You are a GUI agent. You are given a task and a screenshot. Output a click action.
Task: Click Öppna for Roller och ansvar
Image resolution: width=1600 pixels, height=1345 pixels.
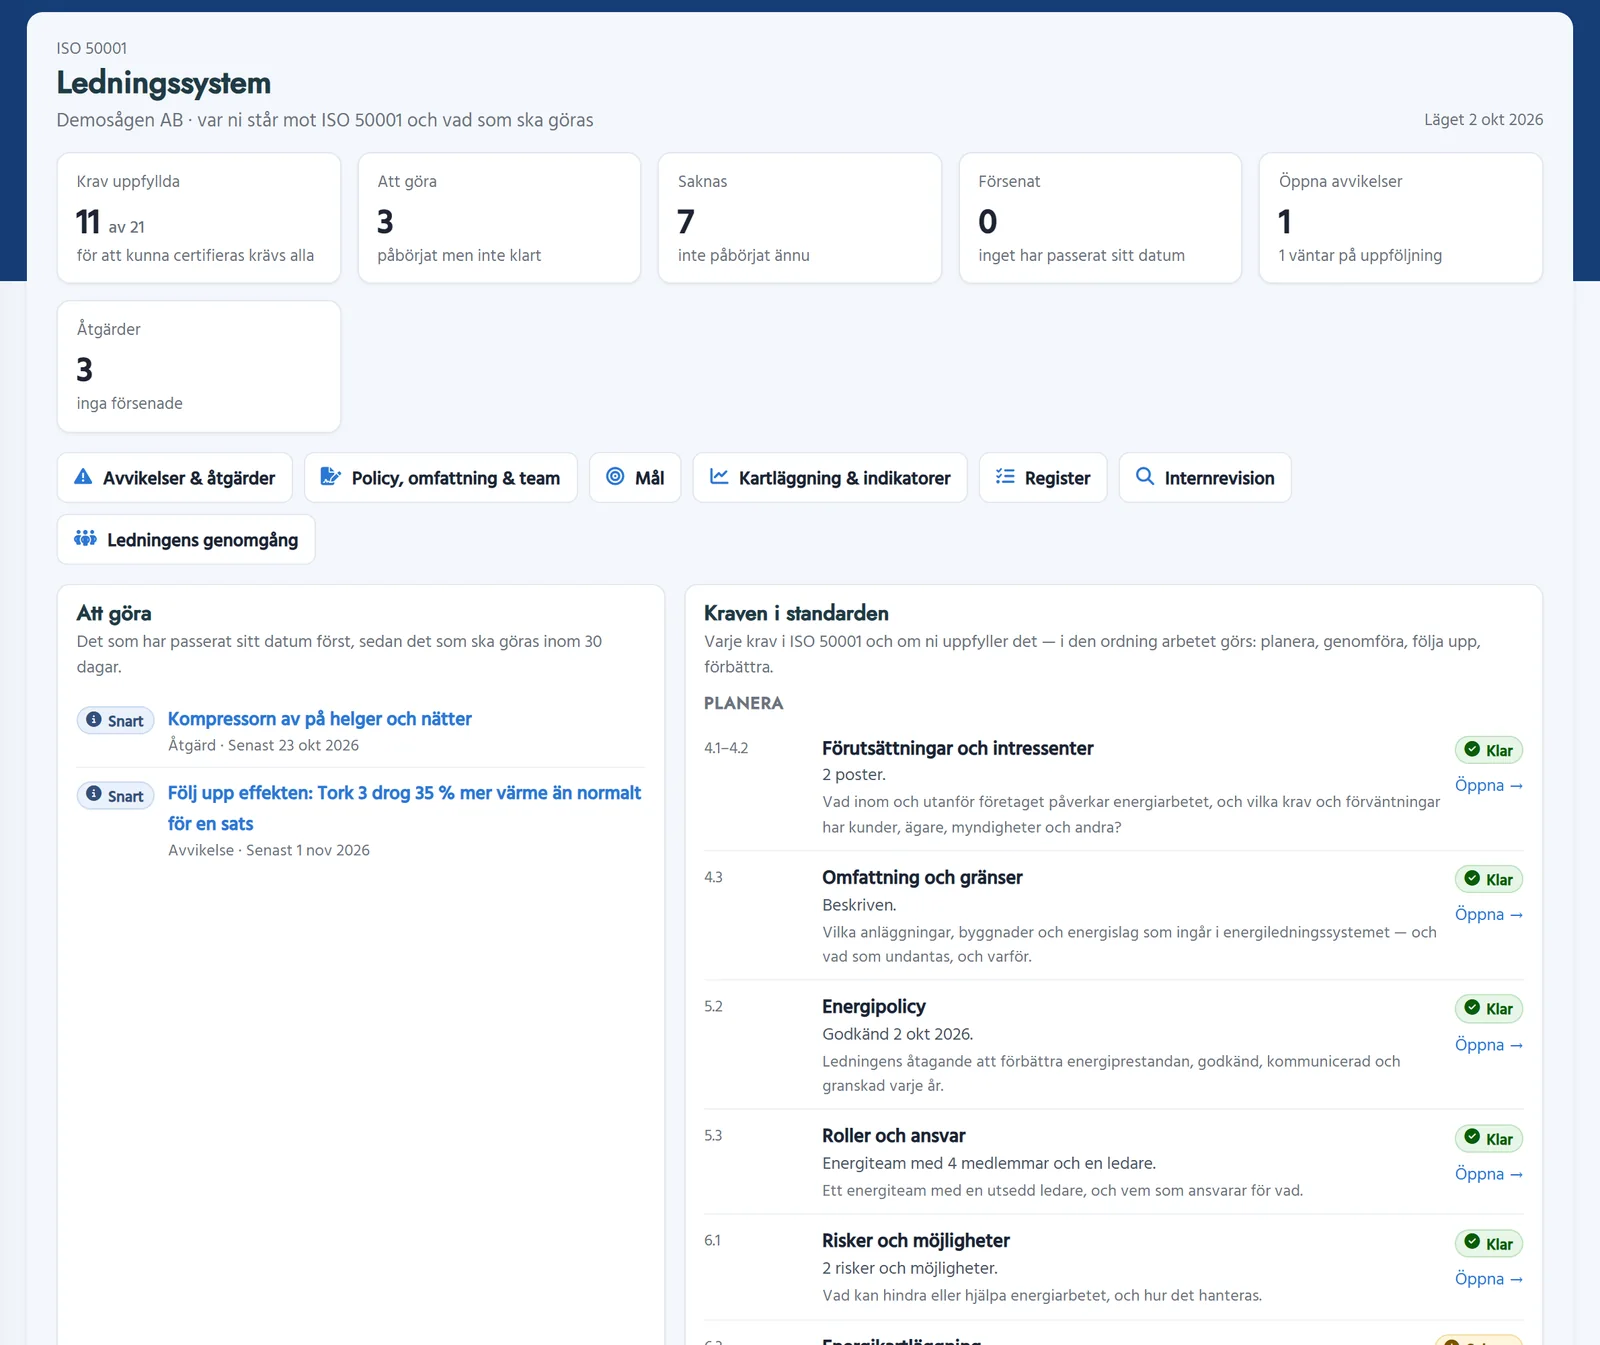tap(1489, 1174)
